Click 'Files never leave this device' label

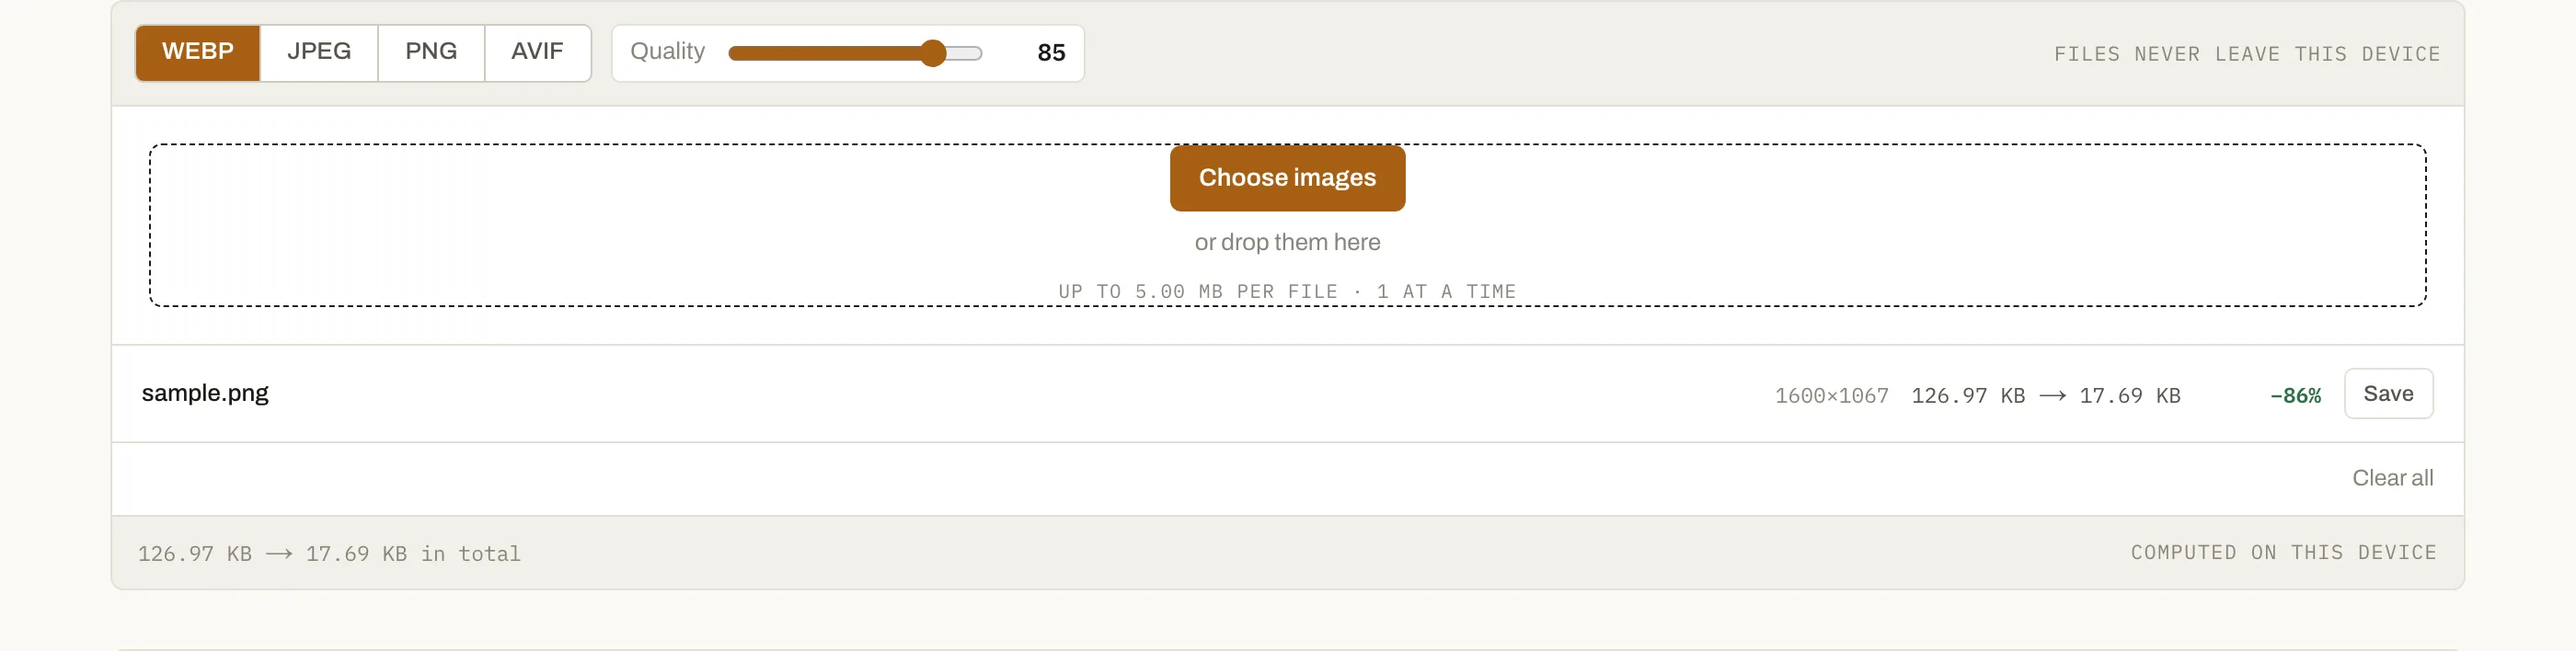(2247, 54)
